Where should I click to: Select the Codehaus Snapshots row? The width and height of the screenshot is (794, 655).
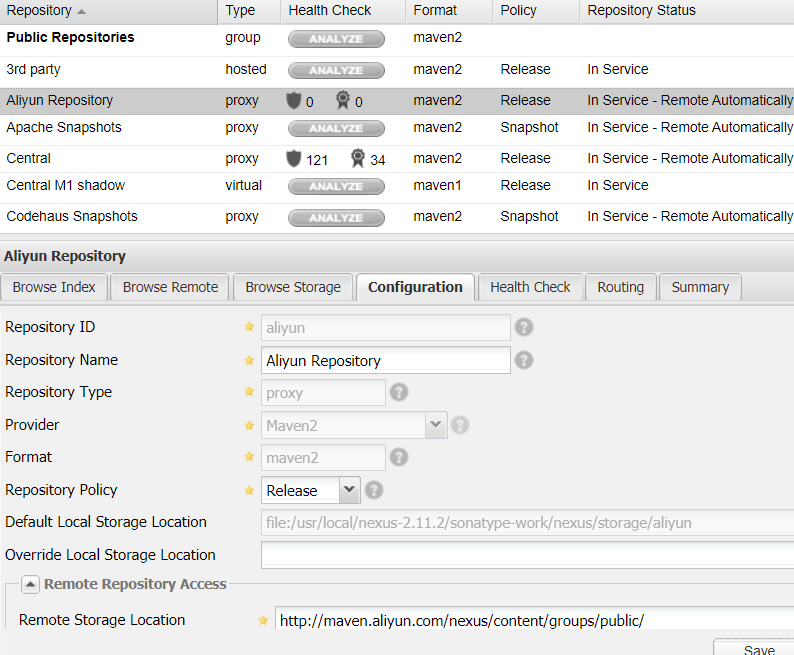[397, 218]
